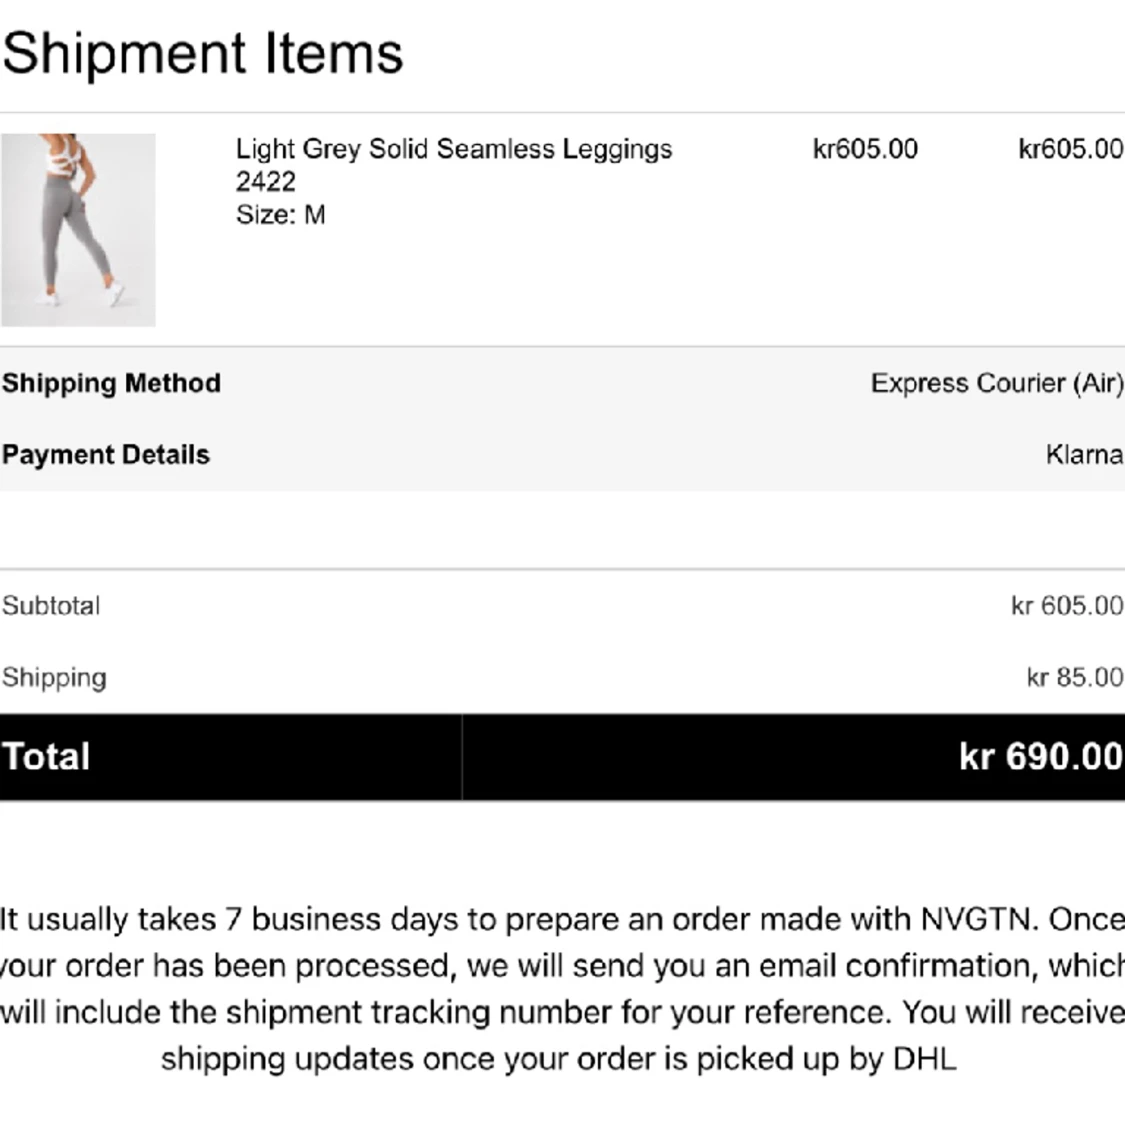This screenshot has height=1125, width=1125.
Task: Click the total amount kr 690.00
Action: click(1041, 757)
